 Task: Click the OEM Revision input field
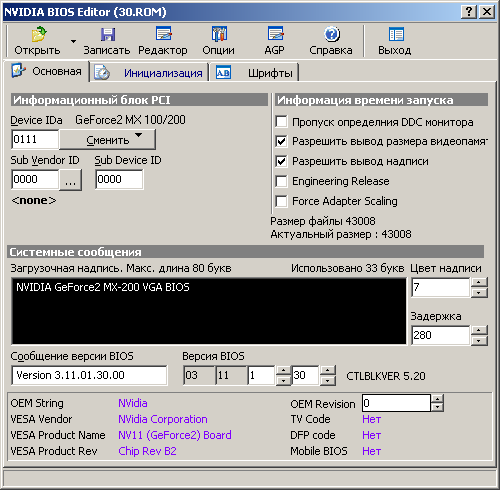396,403
